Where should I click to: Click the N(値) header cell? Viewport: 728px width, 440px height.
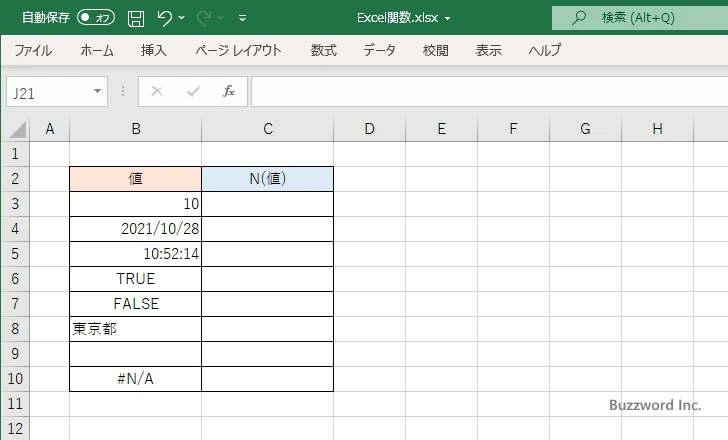click(267, 179)
